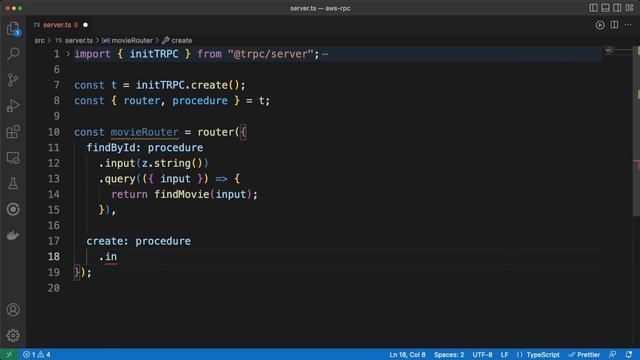Open the Docker whale view
This screenshot has width=640, height=360.
tap(13, 236)
